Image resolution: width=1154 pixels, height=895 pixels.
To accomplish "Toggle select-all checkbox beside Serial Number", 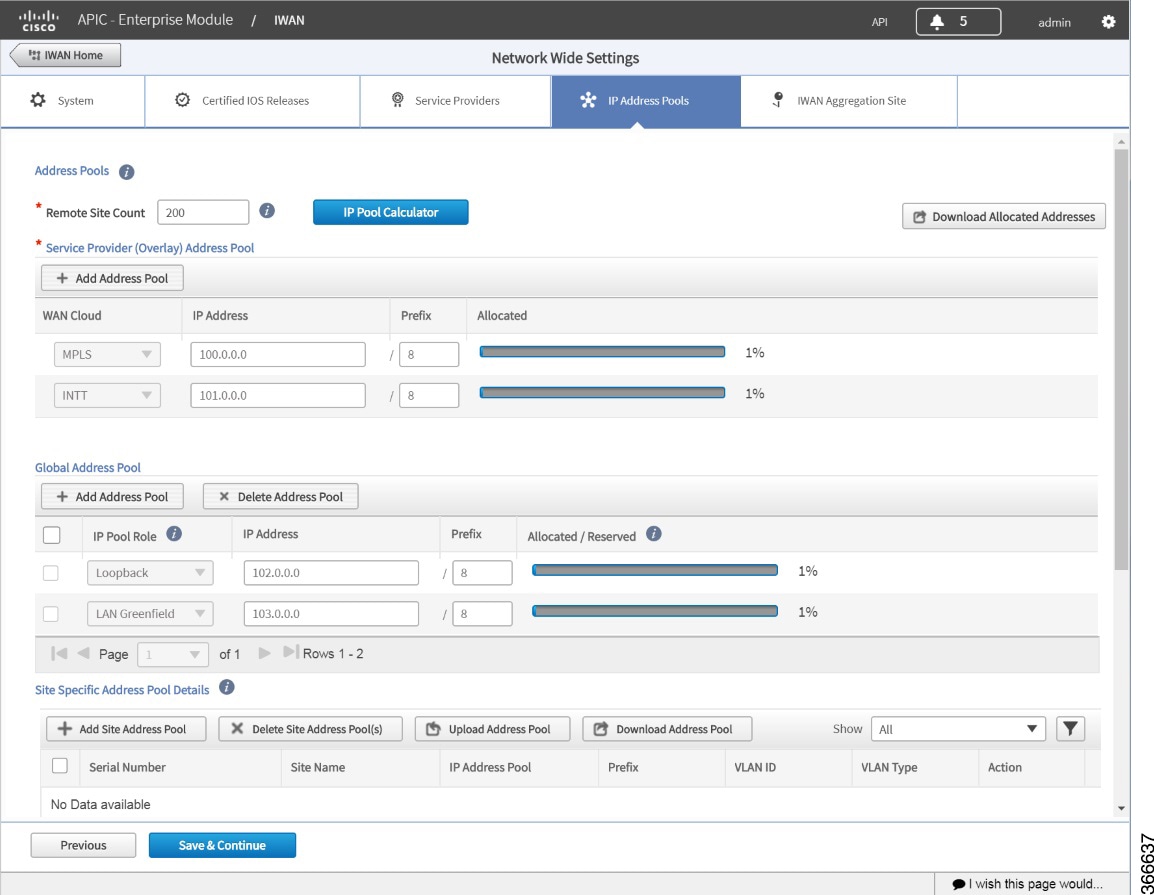I will coord(60,766).
